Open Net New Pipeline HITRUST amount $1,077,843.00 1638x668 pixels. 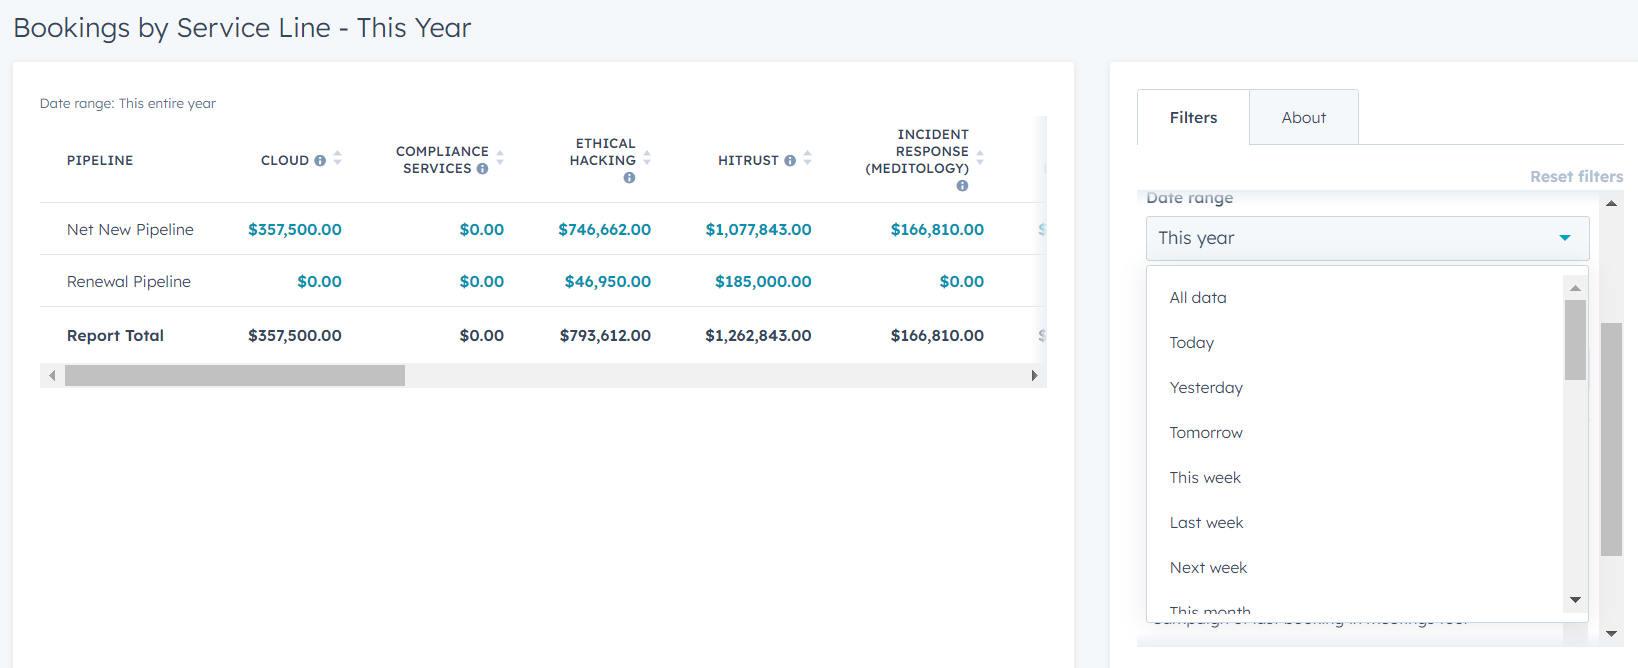[758, 230]
